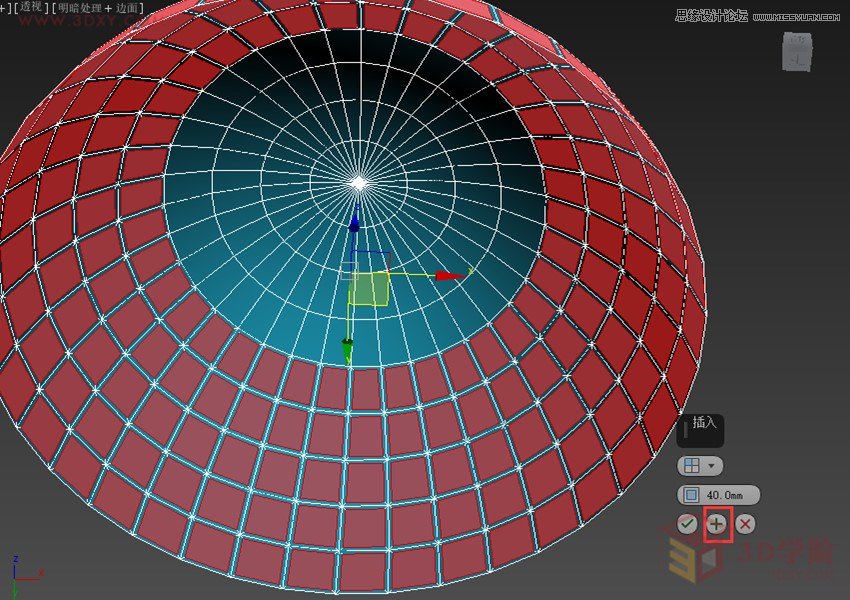Viewport: 850px width, 600px height.
Task: Select the red X-axis gizmo arrow
Action: [450, 275]
